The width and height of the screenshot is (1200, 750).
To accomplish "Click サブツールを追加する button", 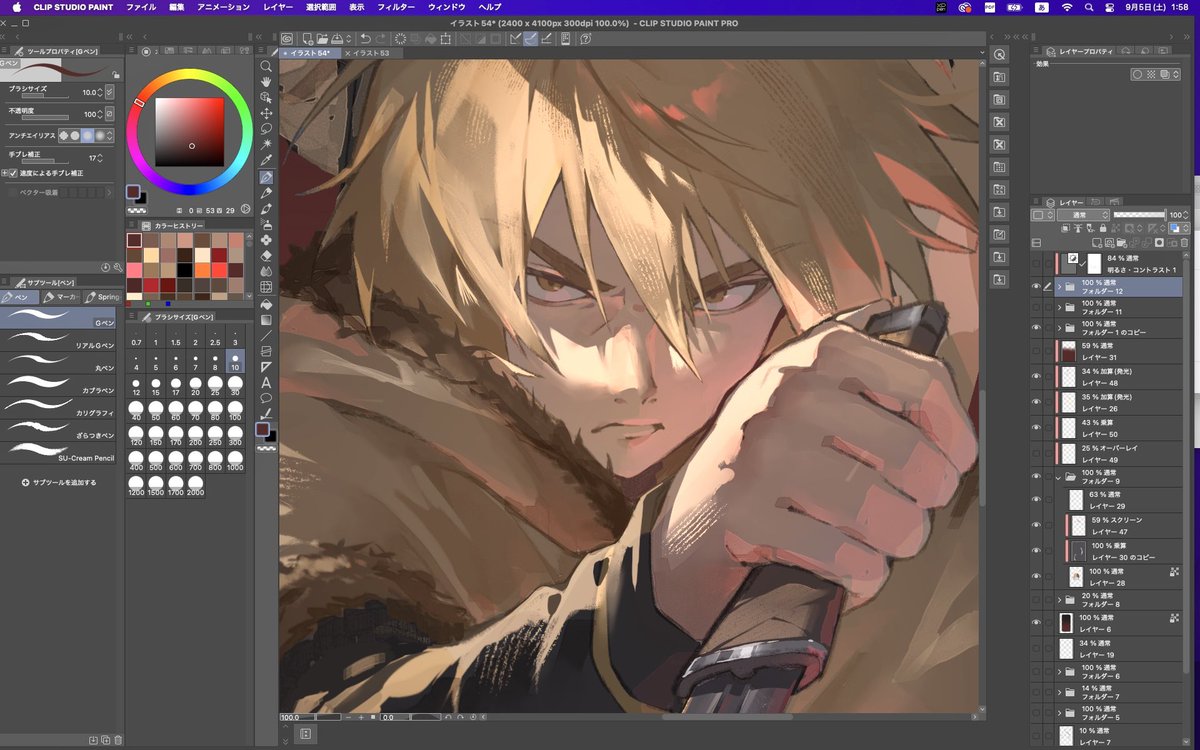I will (60, 482).
